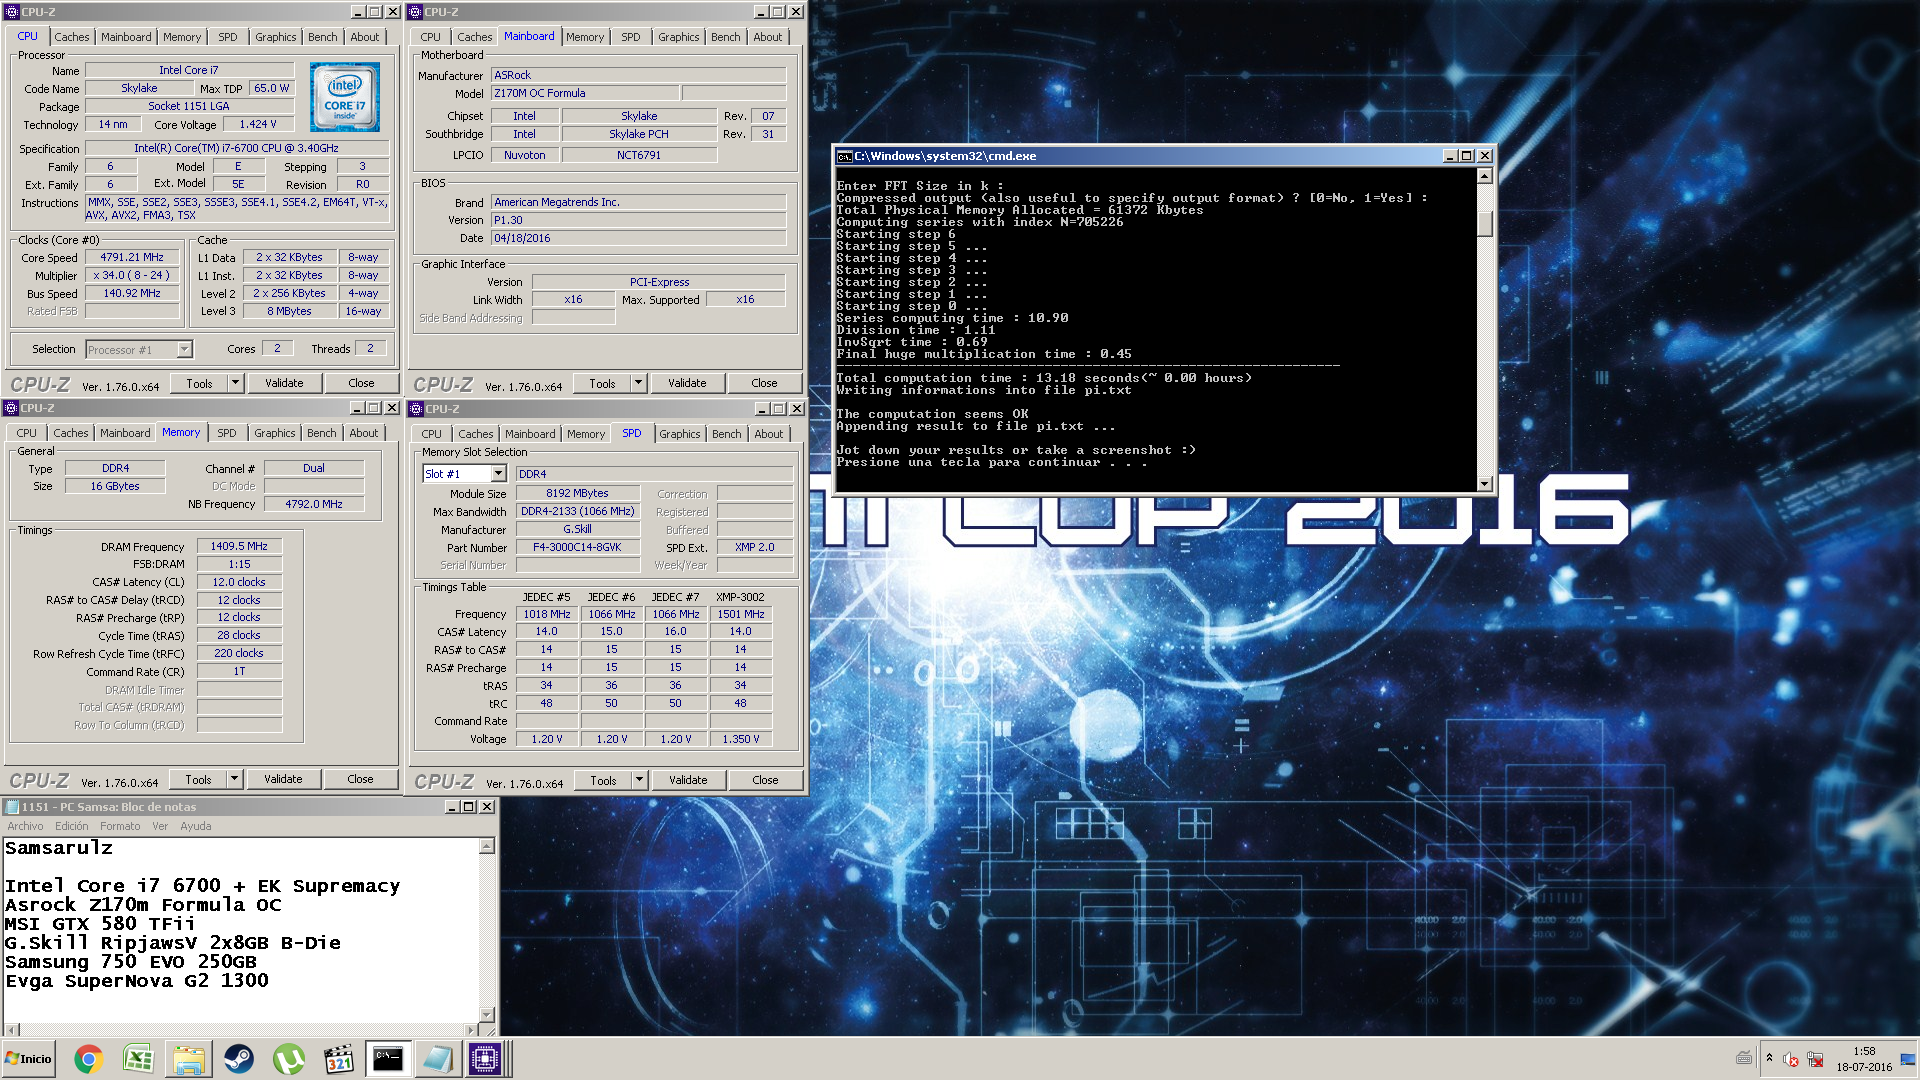Open Formato menu in Notepad

[120, 826]
